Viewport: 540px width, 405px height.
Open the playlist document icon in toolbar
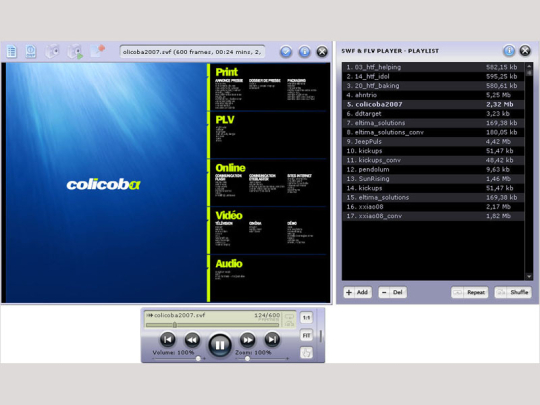(12, 52)
